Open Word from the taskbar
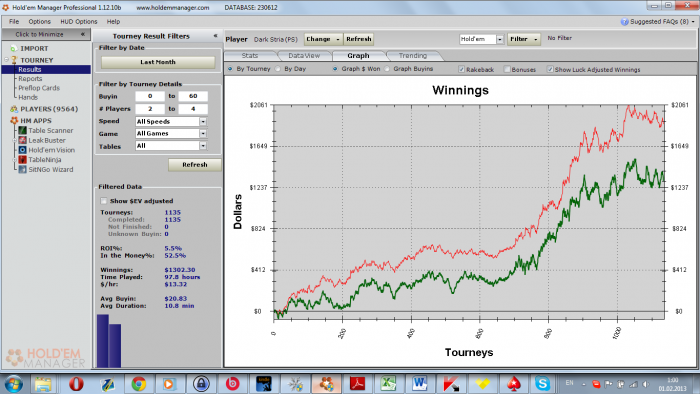This screenshot has width=700, height=394. click(420, 384)
